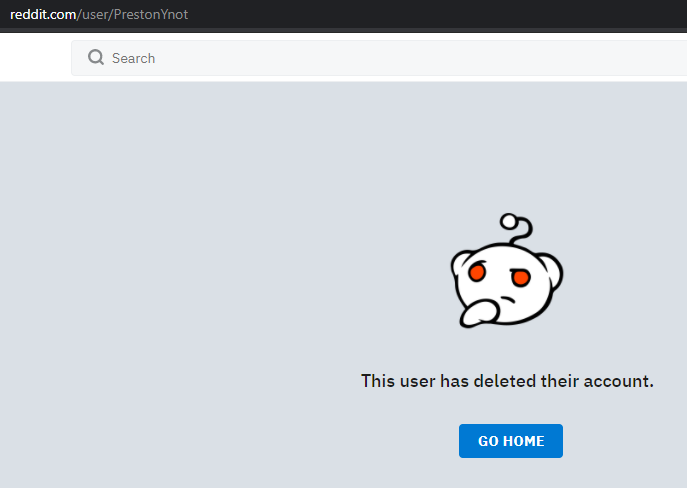Click the /user/PrestonYnot URL path
Screen dimensions: 687x488
point(133,14)
